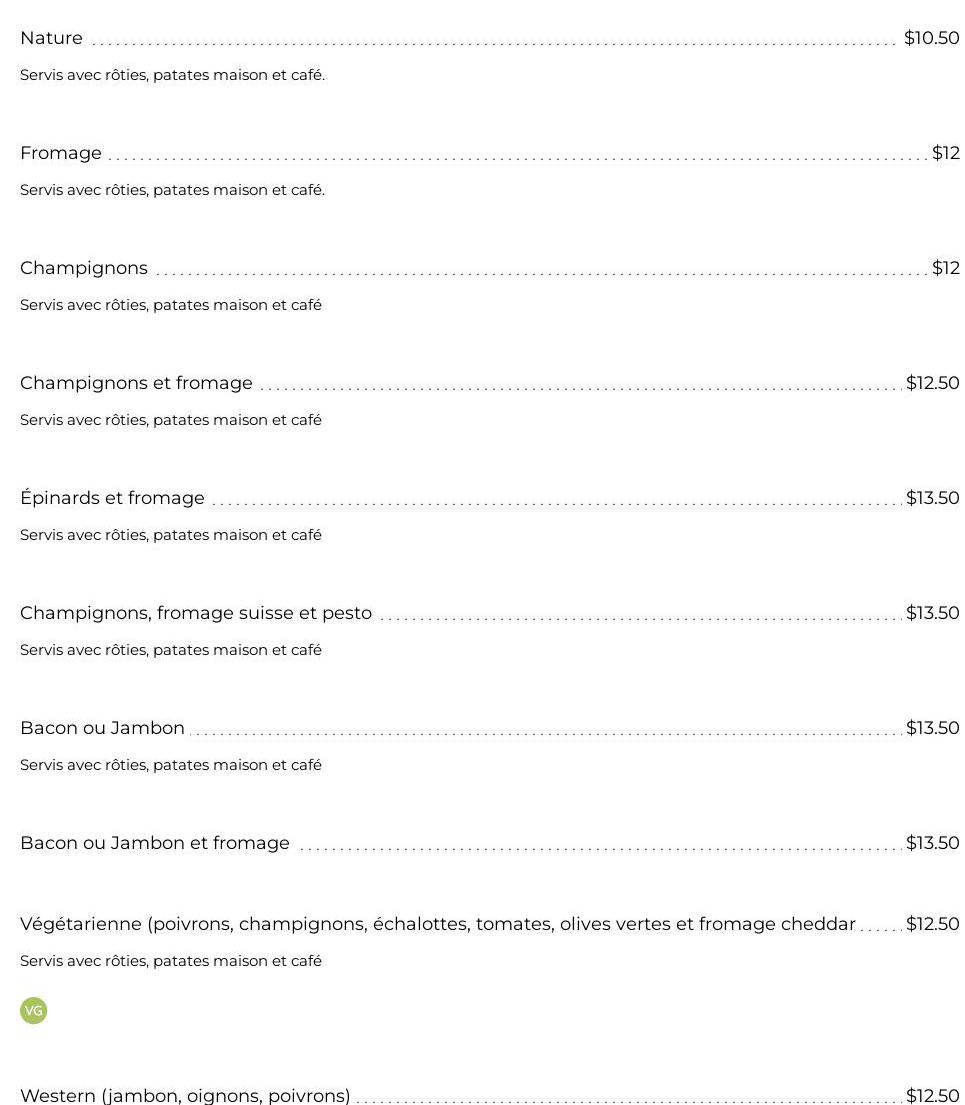Viewport: 965px width, 1105px height.
Task: Select the Épinards et fromage item
Action: coord(112,498)
